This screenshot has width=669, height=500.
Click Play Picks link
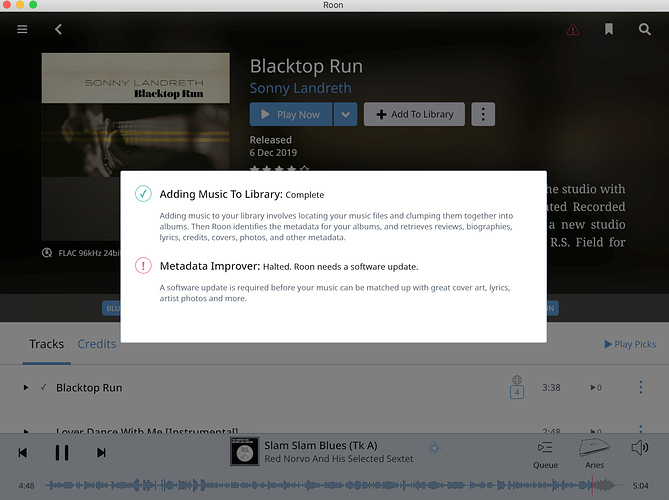point(630,344)
